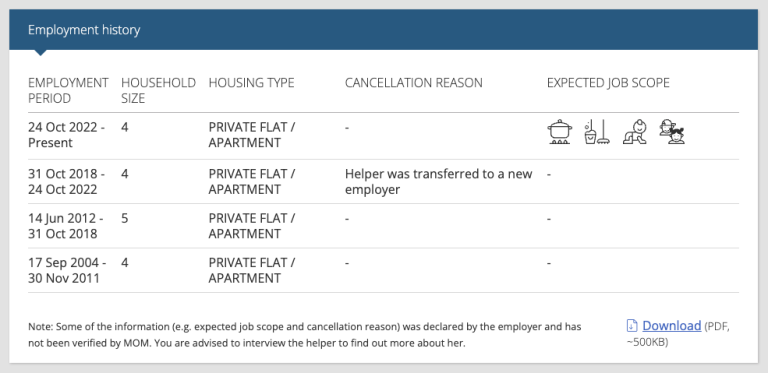Select the 14 Jun 2012 employment period
This screenshot has width=768, height=373.
pos(66,226)
